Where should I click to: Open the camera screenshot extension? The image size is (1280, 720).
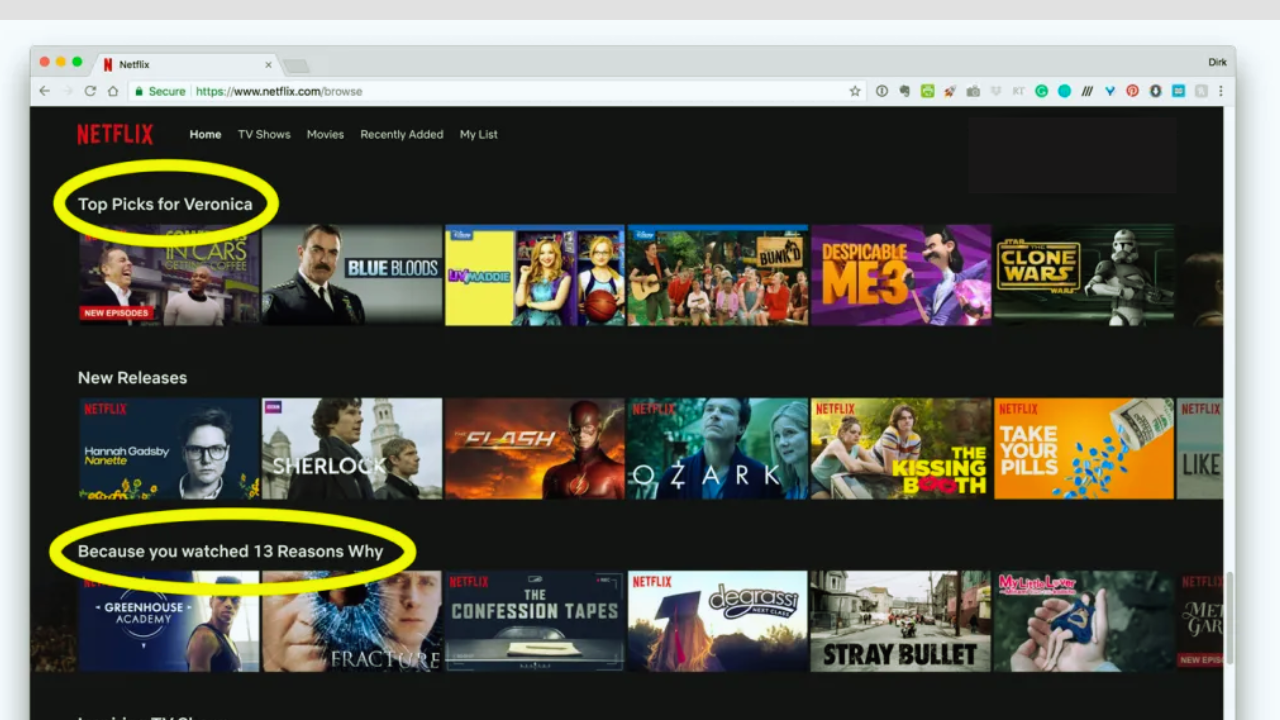(973, 91)
